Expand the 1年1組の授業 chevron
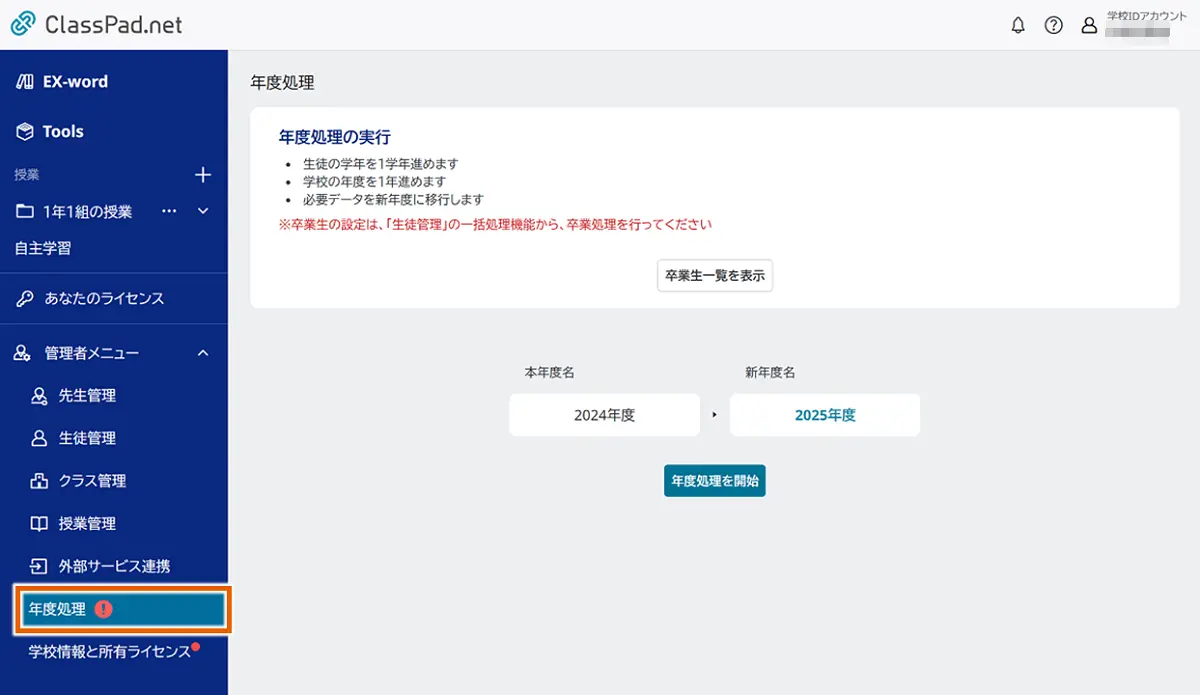 click(x=203, y=211)
